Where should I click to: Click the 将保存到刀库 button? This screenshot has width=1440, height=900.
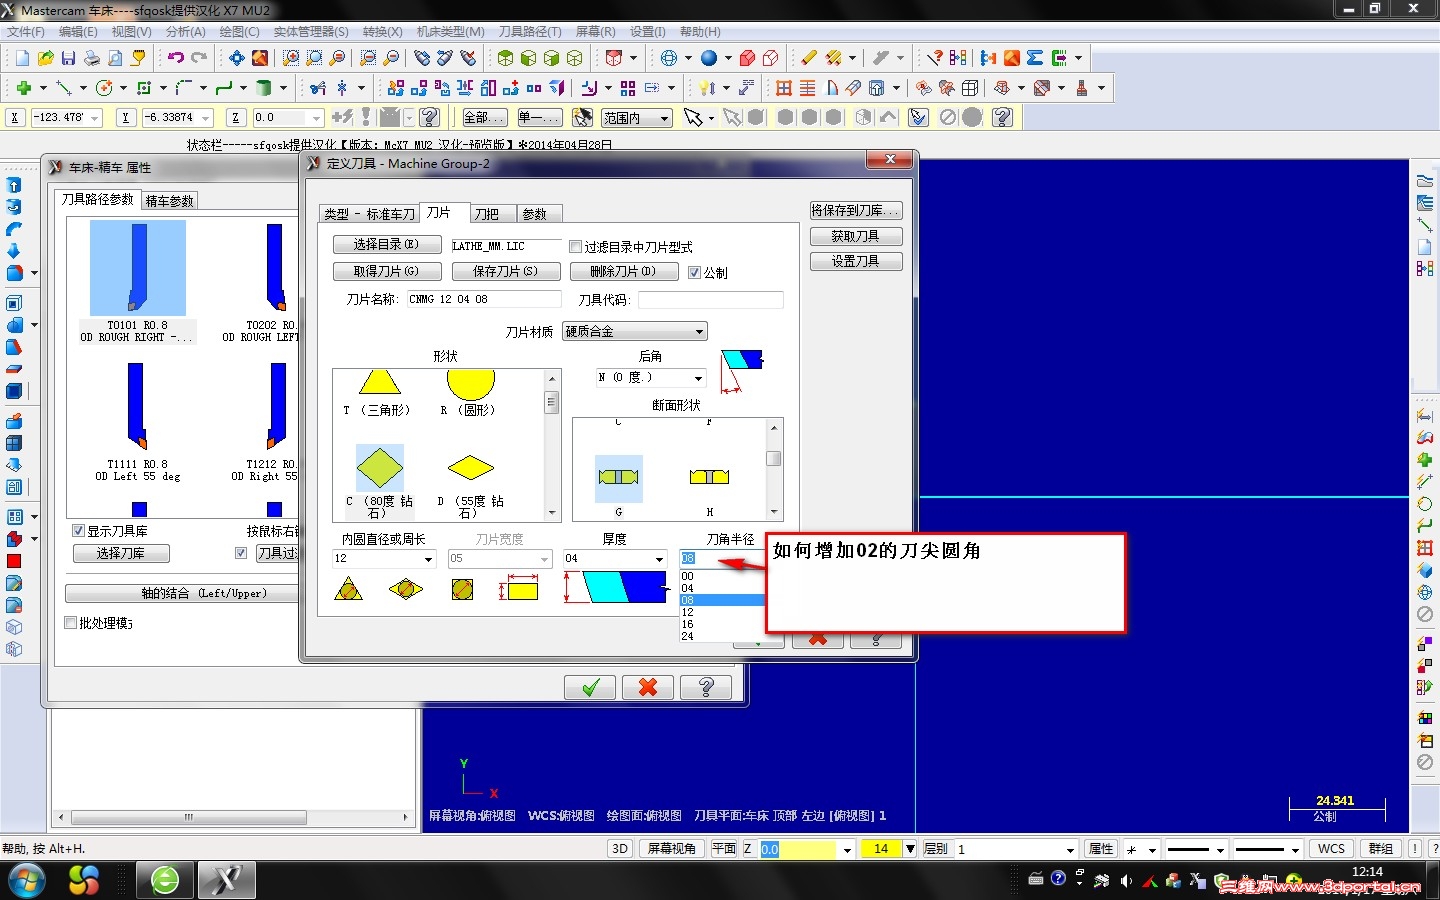click(x=856, y=211)
